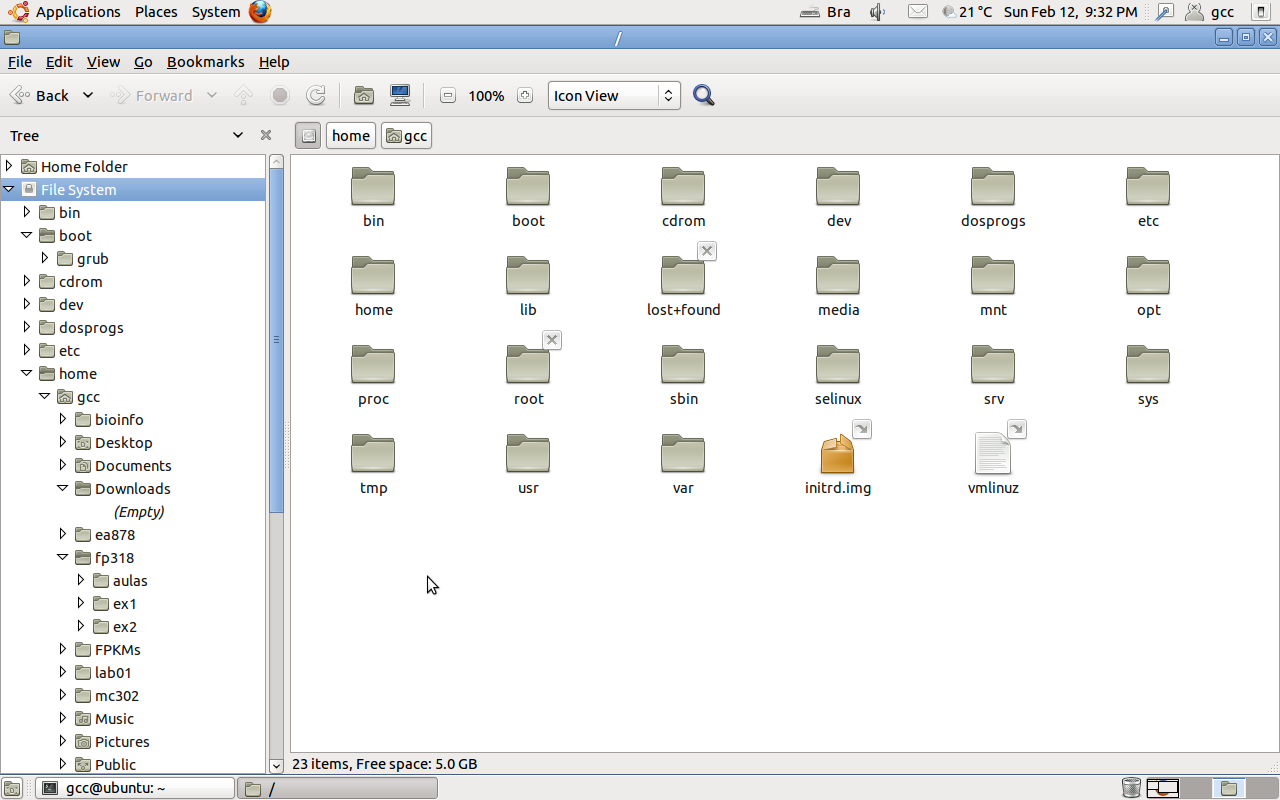Open the Computer toolbar icon

400,96
